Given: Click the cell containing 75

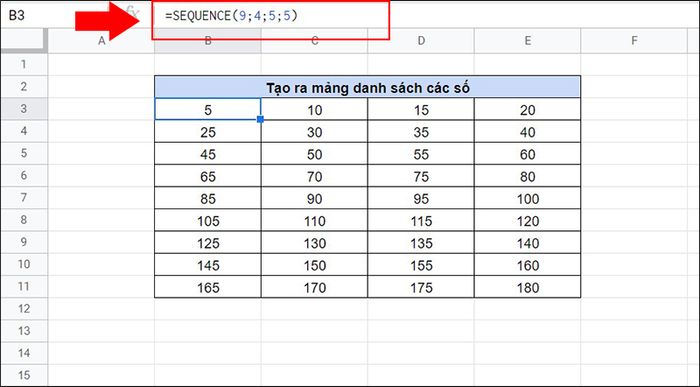Looking at the screenshot, I should (421, 176).
